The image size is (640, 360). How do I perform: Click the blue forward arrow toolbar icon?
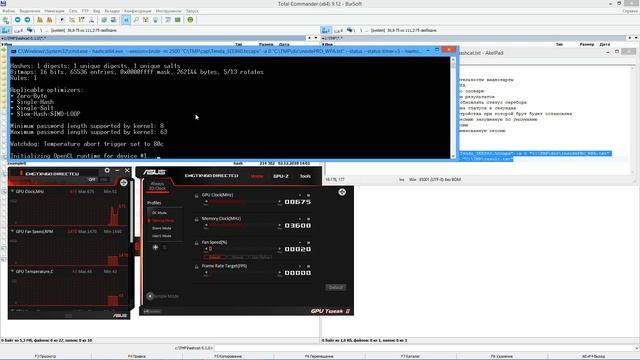(x=27, y=20)
